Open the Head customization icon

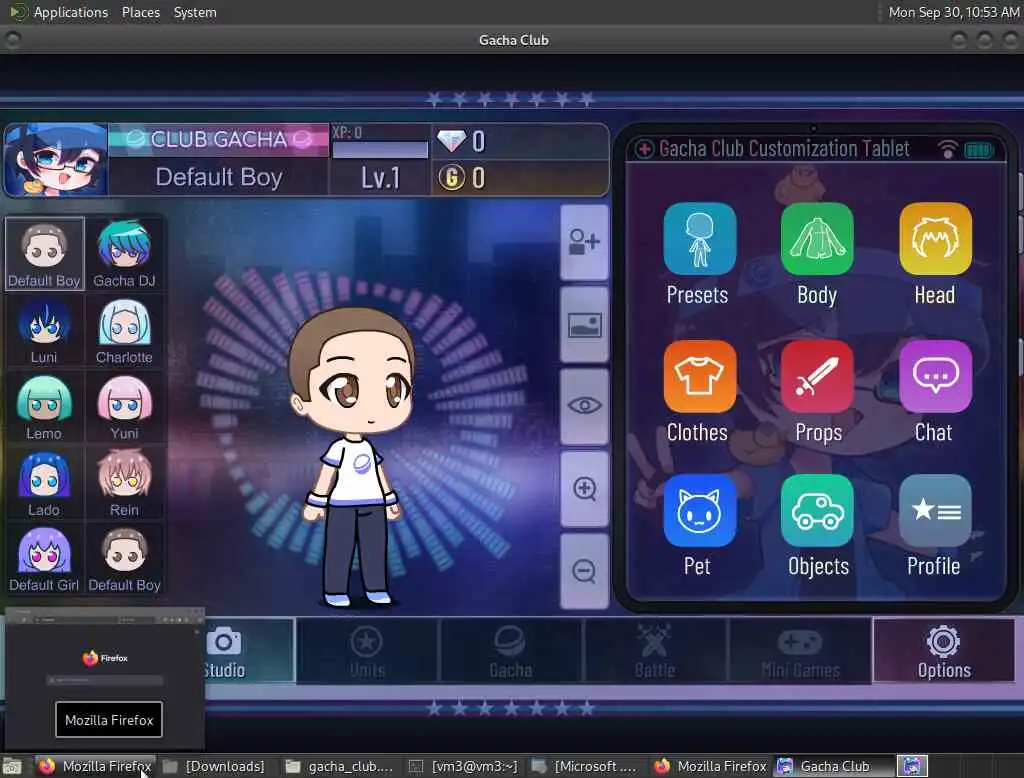(935, 239)
